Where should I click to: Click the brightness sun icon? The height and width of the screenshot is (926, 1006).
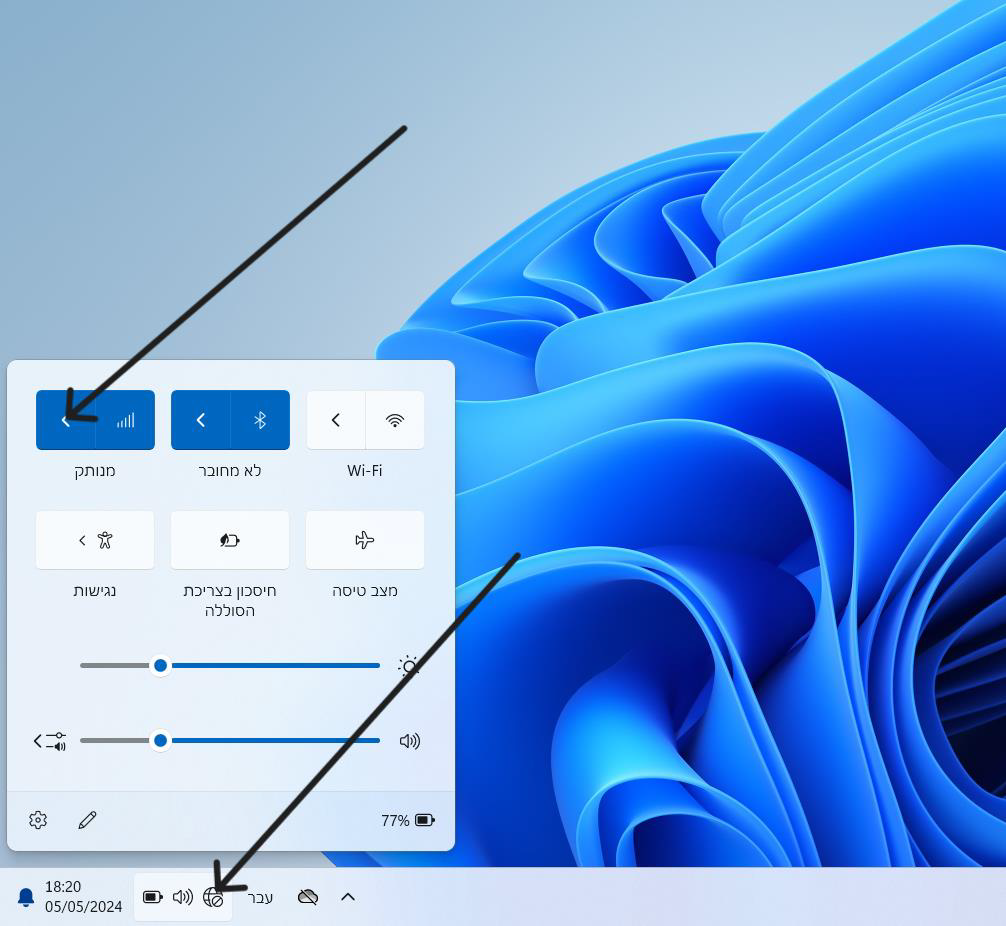pyautogui.click(x=409, y=665)
